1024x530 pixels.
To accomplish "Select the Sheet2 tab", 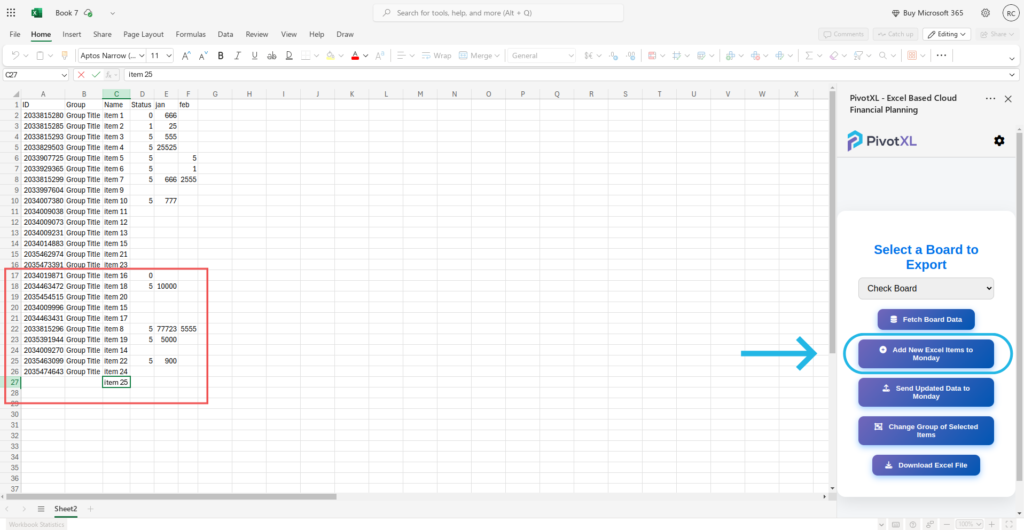I will [x=65, y=508].
